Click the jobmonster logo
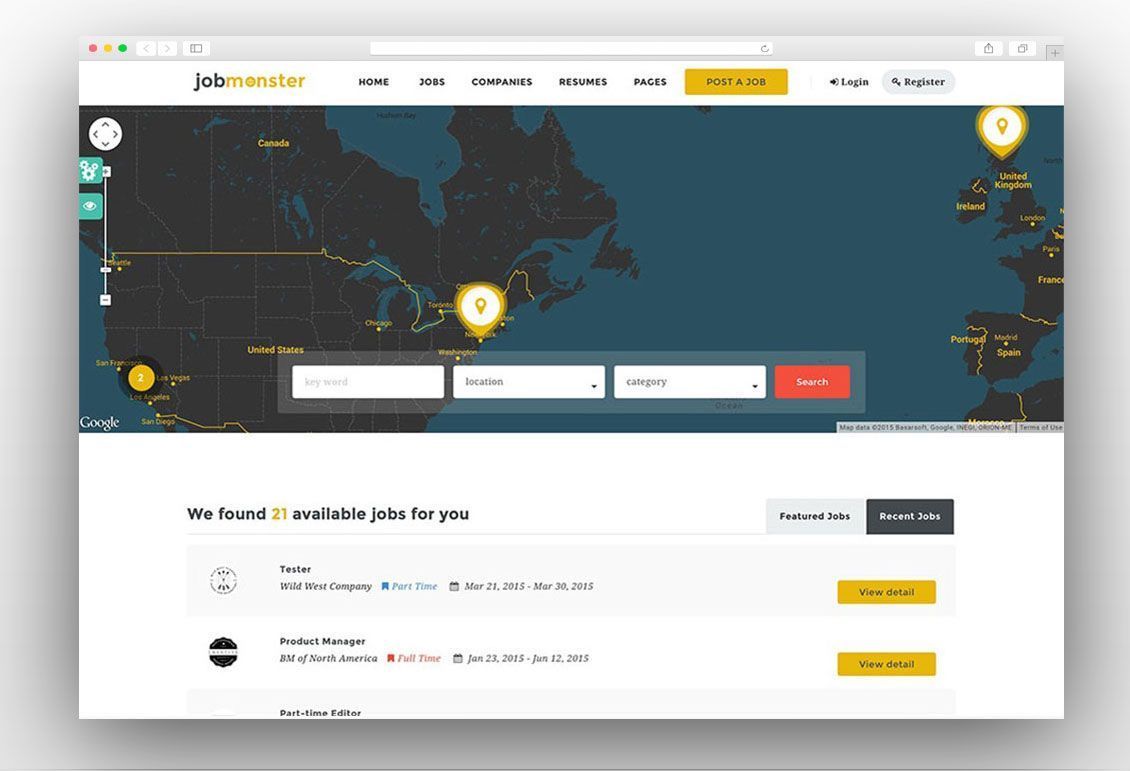The image size is (1130, 771). pyautogui.click(x=249, y=81)
